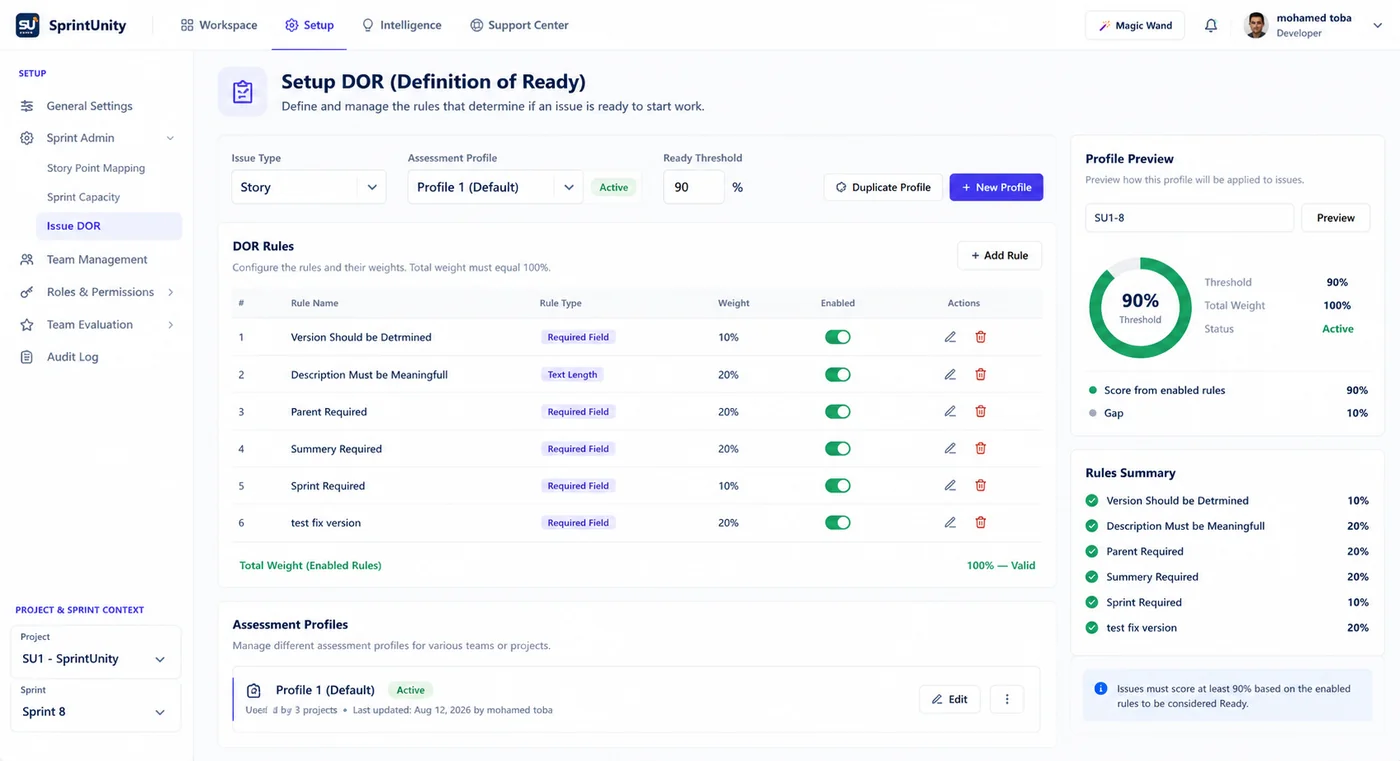The image size is (1400, 761).
Task: Click the SprintUnity logo icon
Action: (28, 25)
